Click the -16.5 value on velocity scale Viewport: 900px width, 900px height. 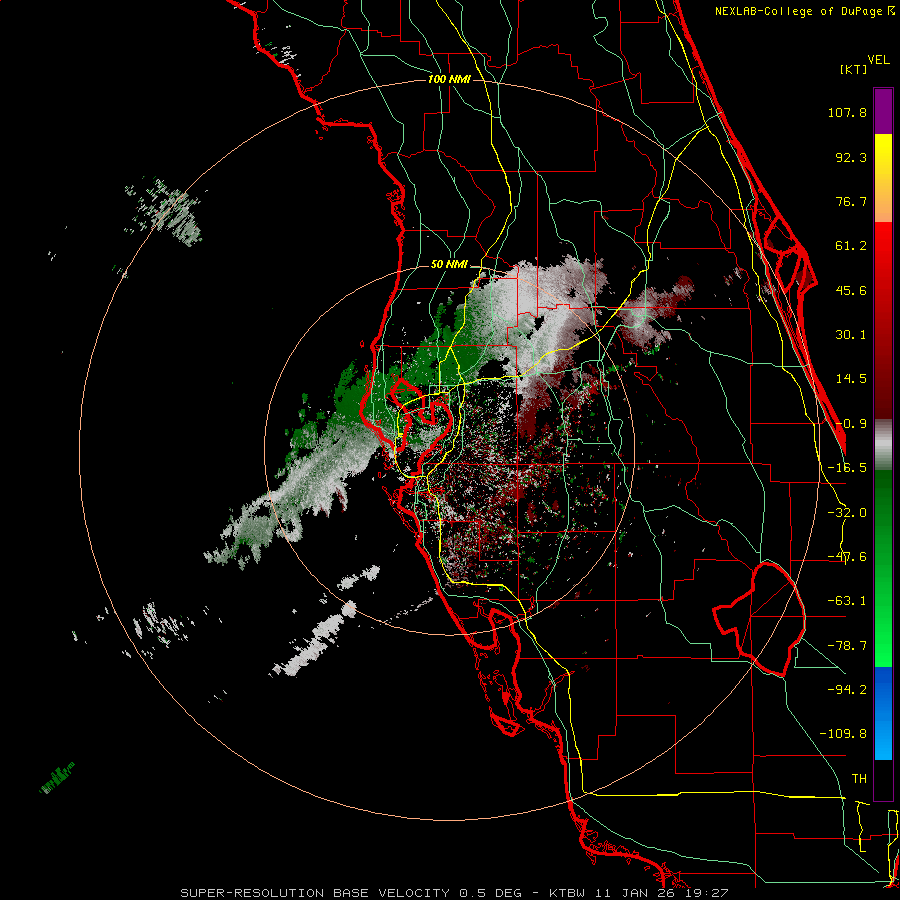pyautogui.click(x=847, y=468)
